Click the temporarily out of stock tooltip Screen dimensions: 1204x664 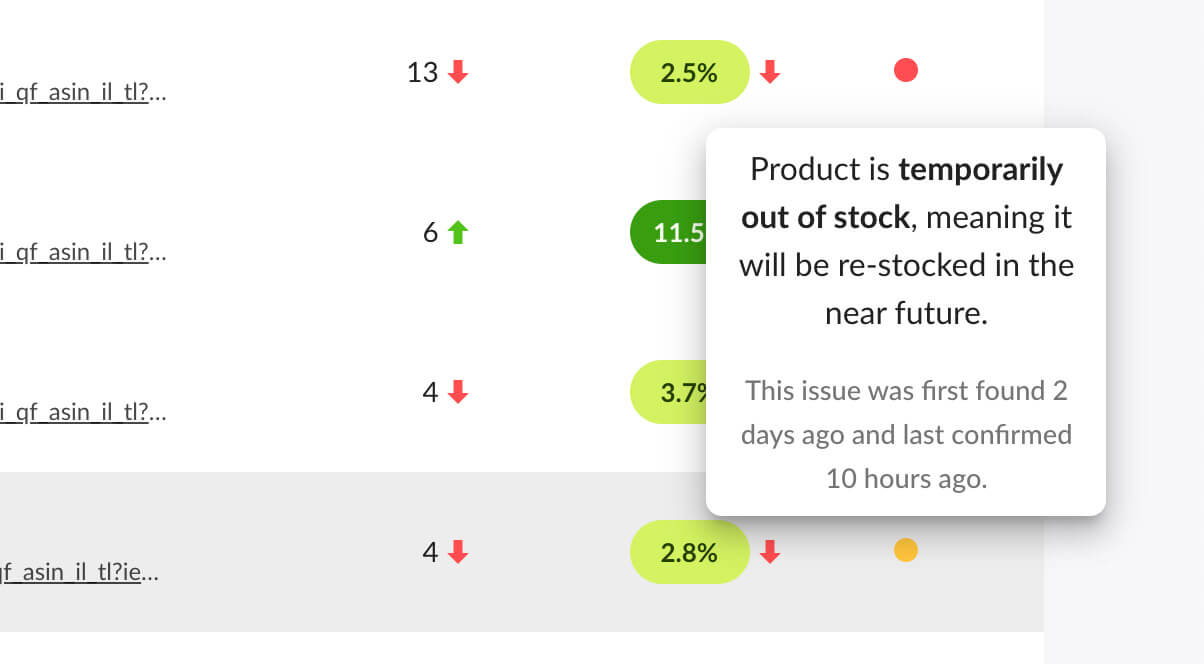click(x=906, y=320)
